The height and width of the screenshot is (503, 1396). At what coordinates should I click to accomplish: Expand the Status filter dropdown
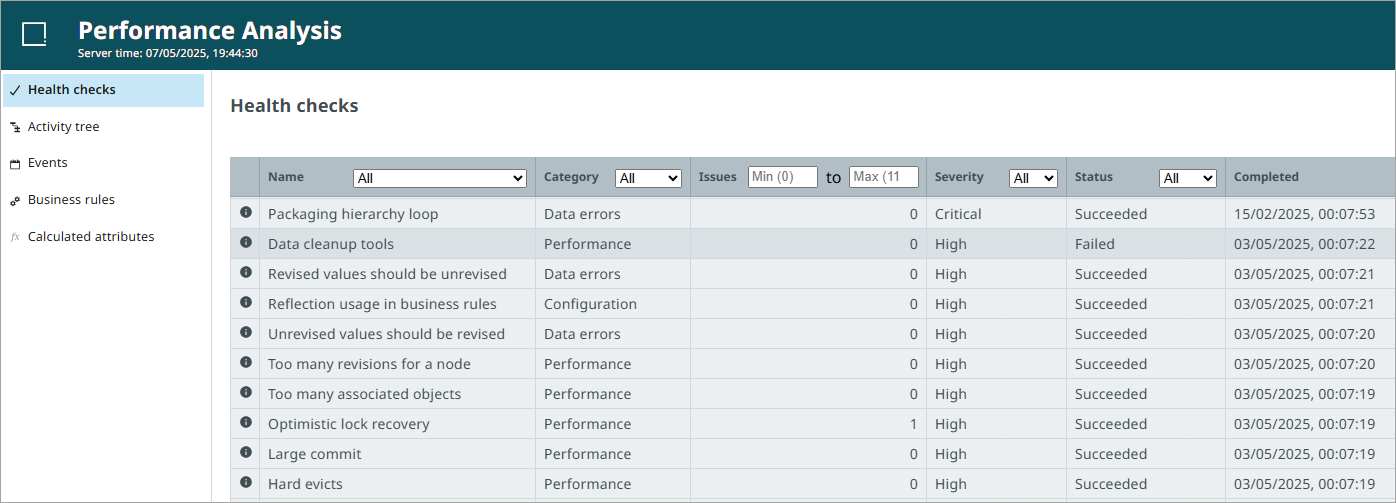click(1188, 178)
